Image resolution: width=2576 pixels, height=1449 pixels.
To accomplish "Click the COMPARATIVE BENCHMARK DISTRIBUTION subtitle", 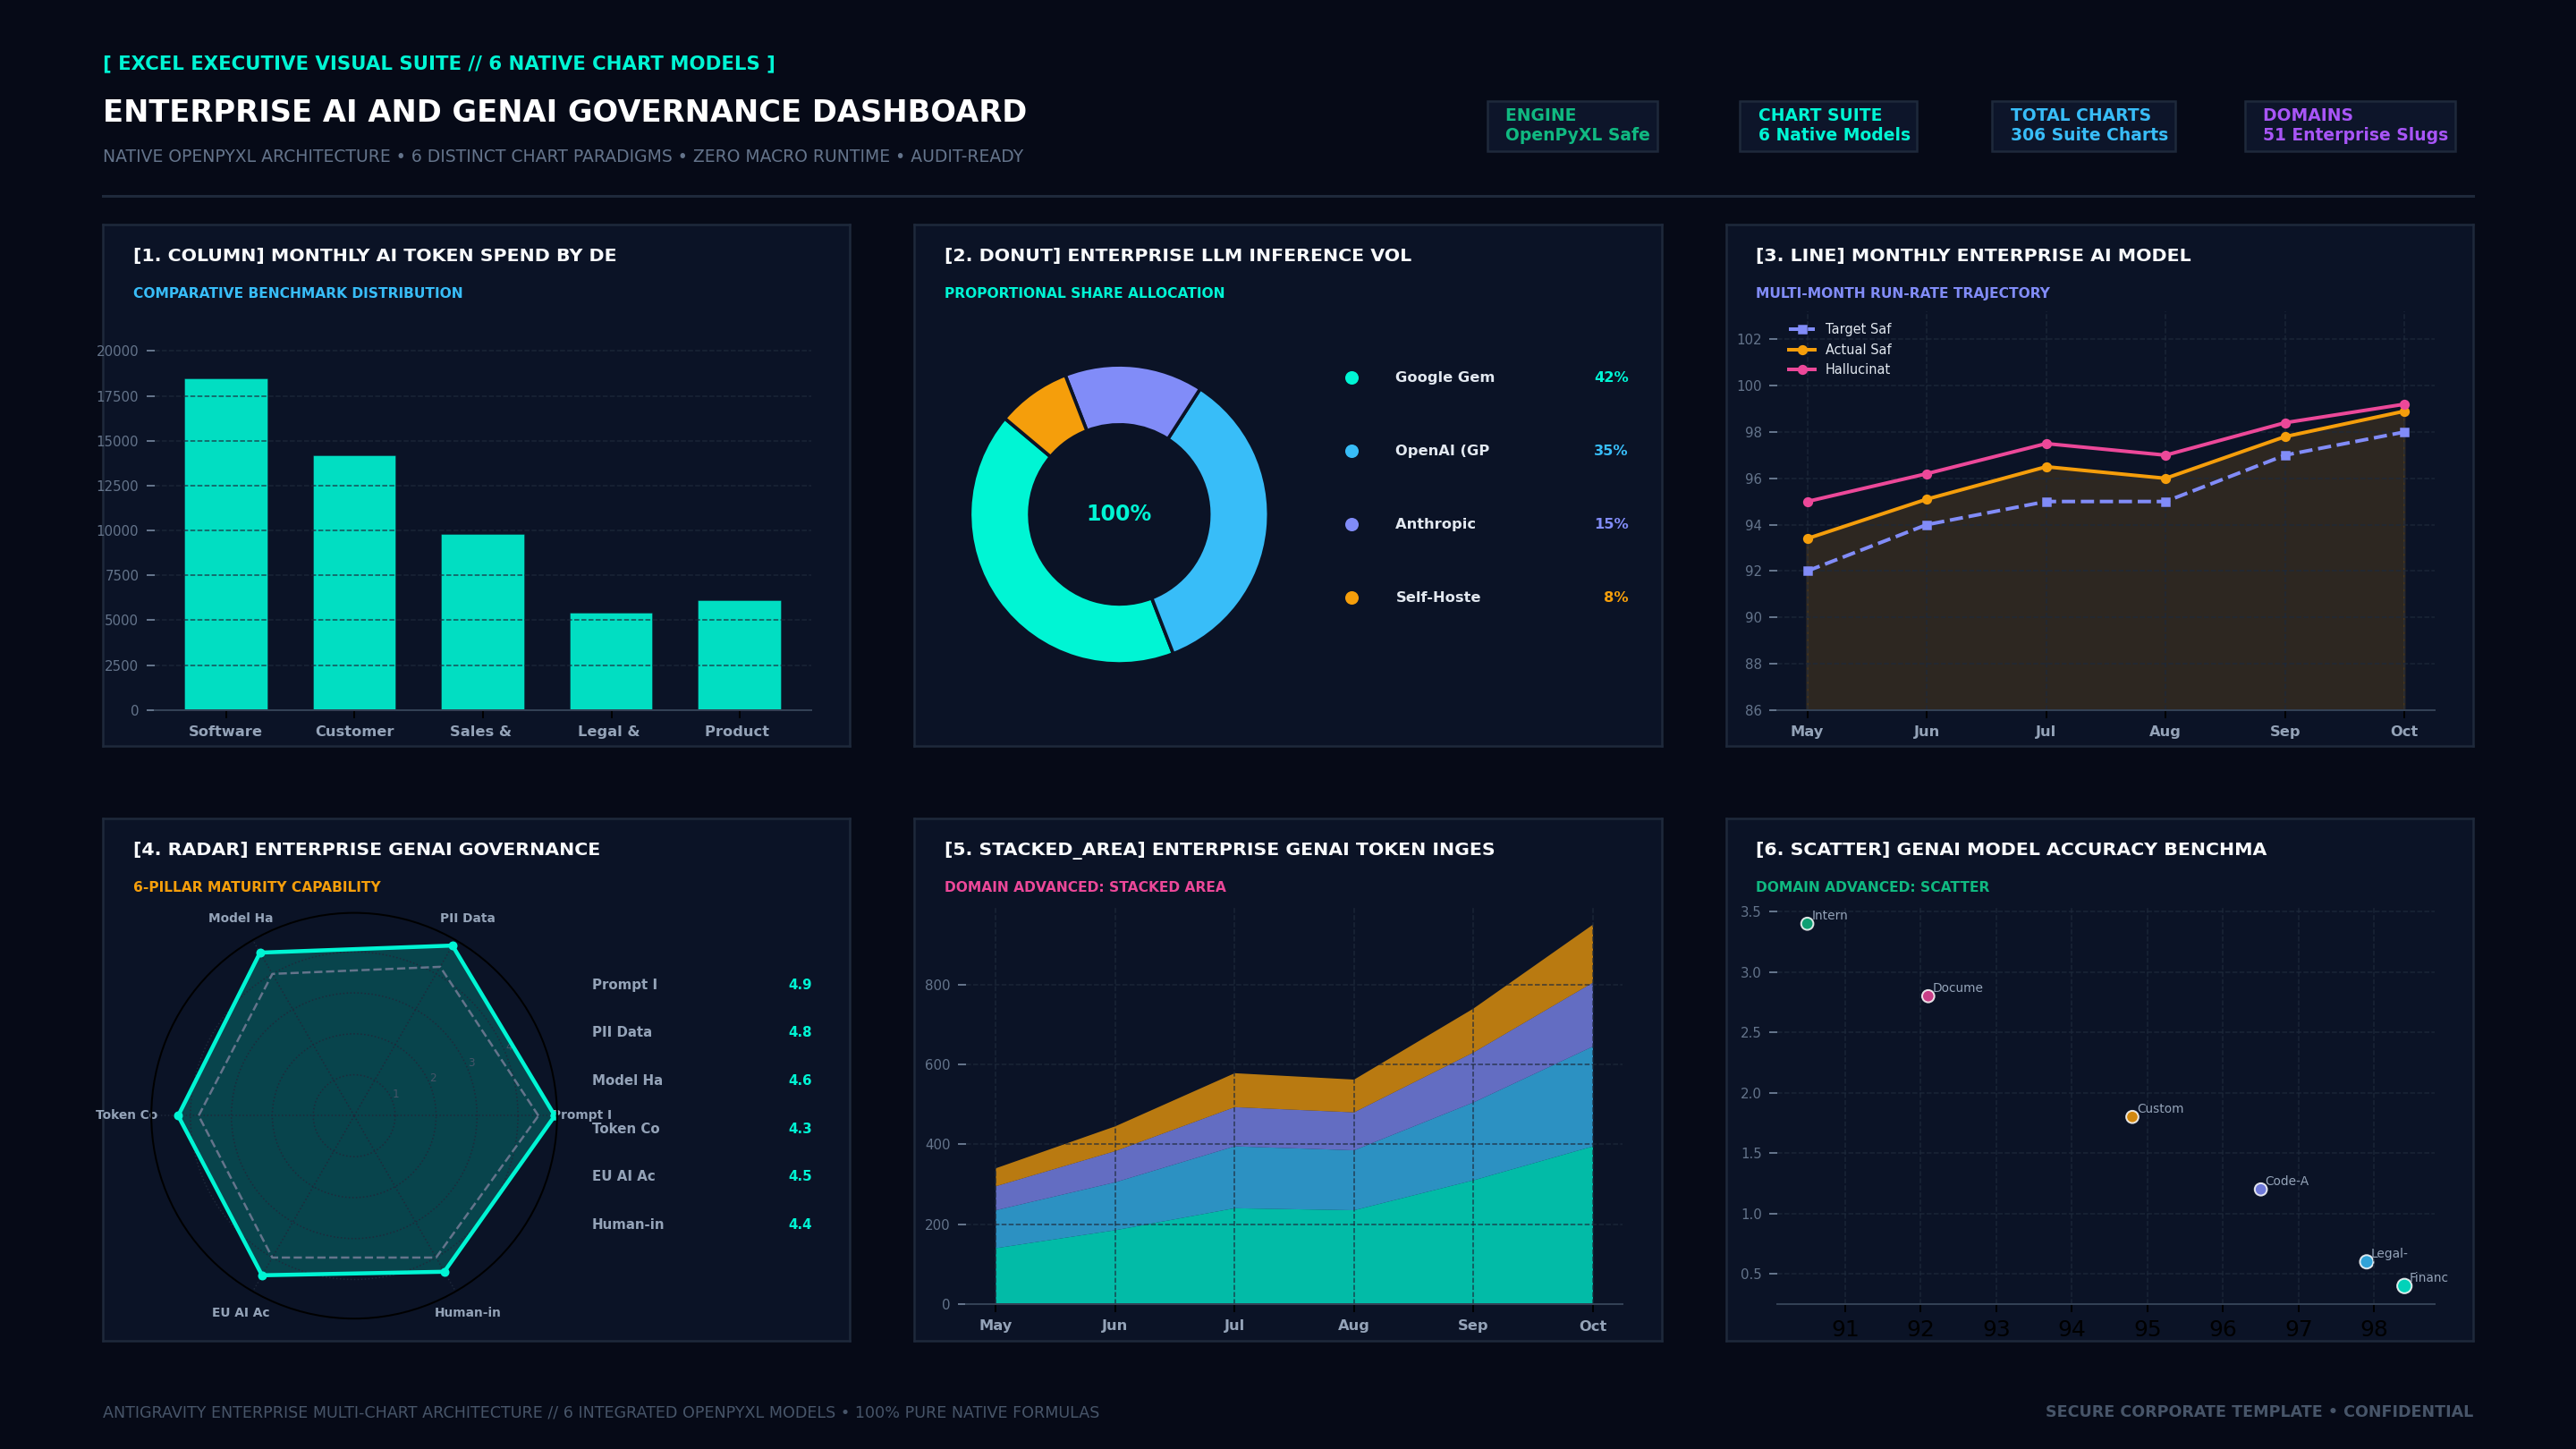I will click(298, 293).
